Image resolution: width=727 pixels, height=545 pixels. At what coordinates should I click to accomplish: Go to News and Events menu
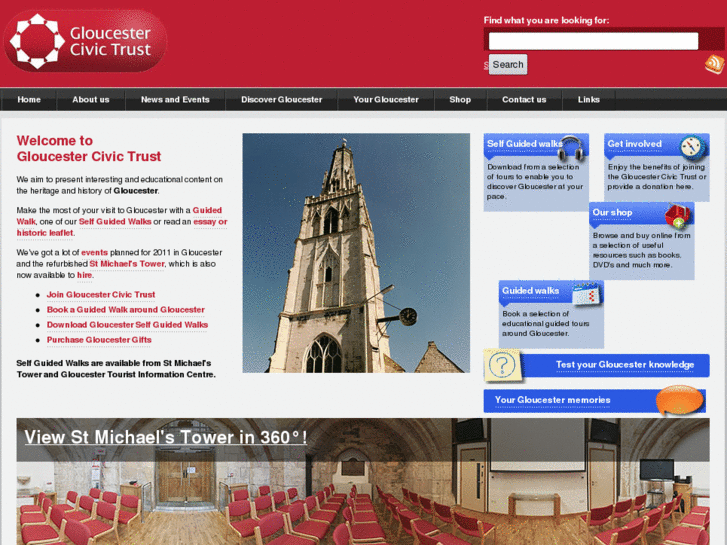click(175, 99)
